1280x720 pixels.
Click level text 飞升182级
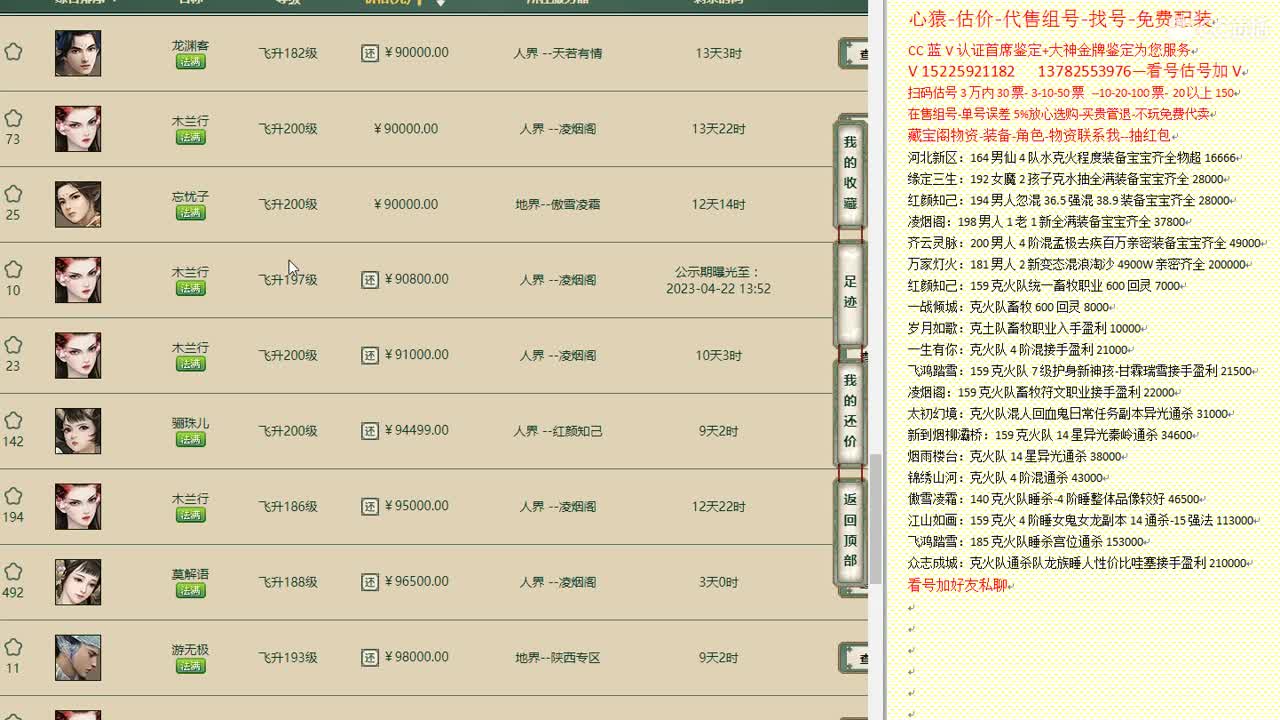(x=288, y=53)
